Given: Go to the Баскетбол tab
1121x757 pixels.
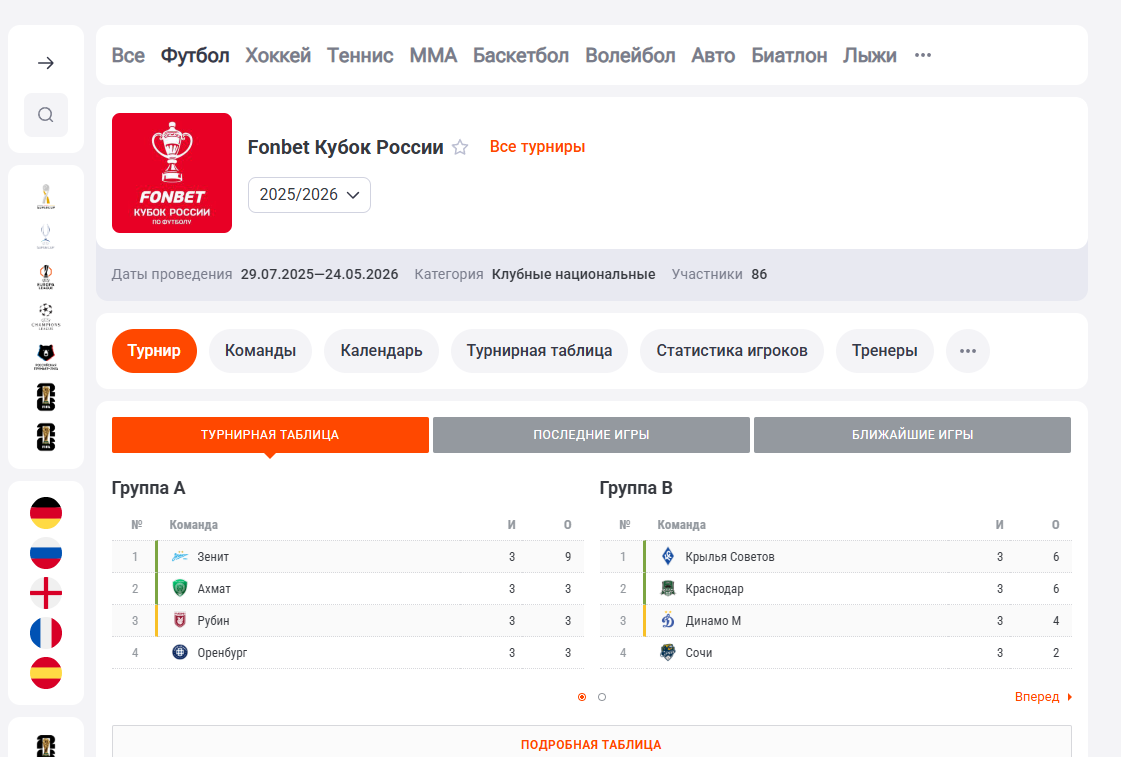Looking at the screenshot, I should pyautogui.click(x=521, y=55).
